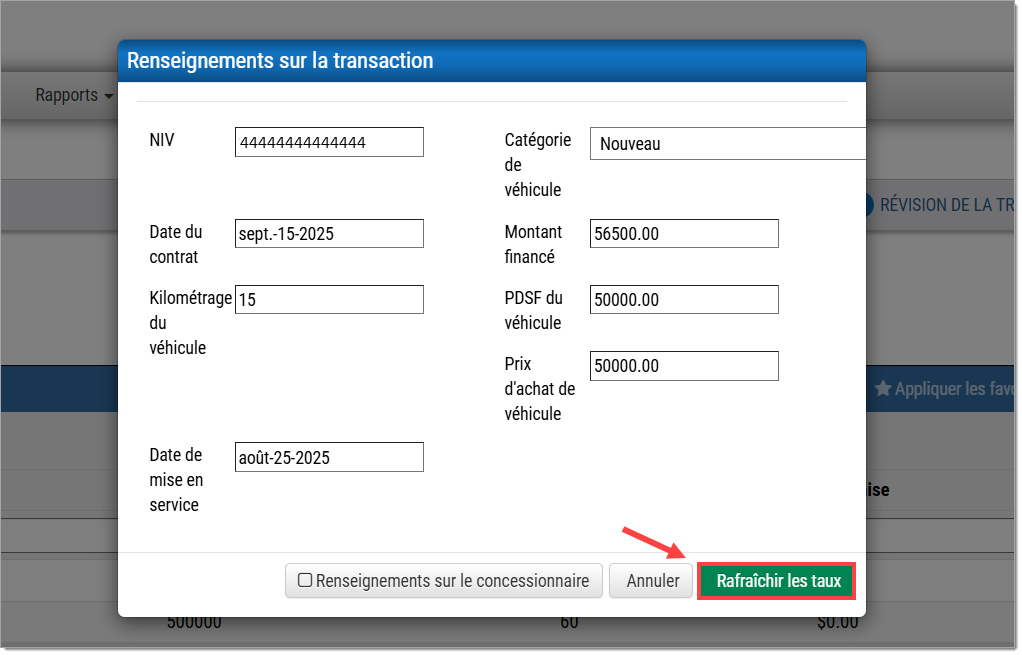Click the Appliquer les favoris text
Image resolution: width=1022 pixels, height=655 pixels.
[954, 389]
